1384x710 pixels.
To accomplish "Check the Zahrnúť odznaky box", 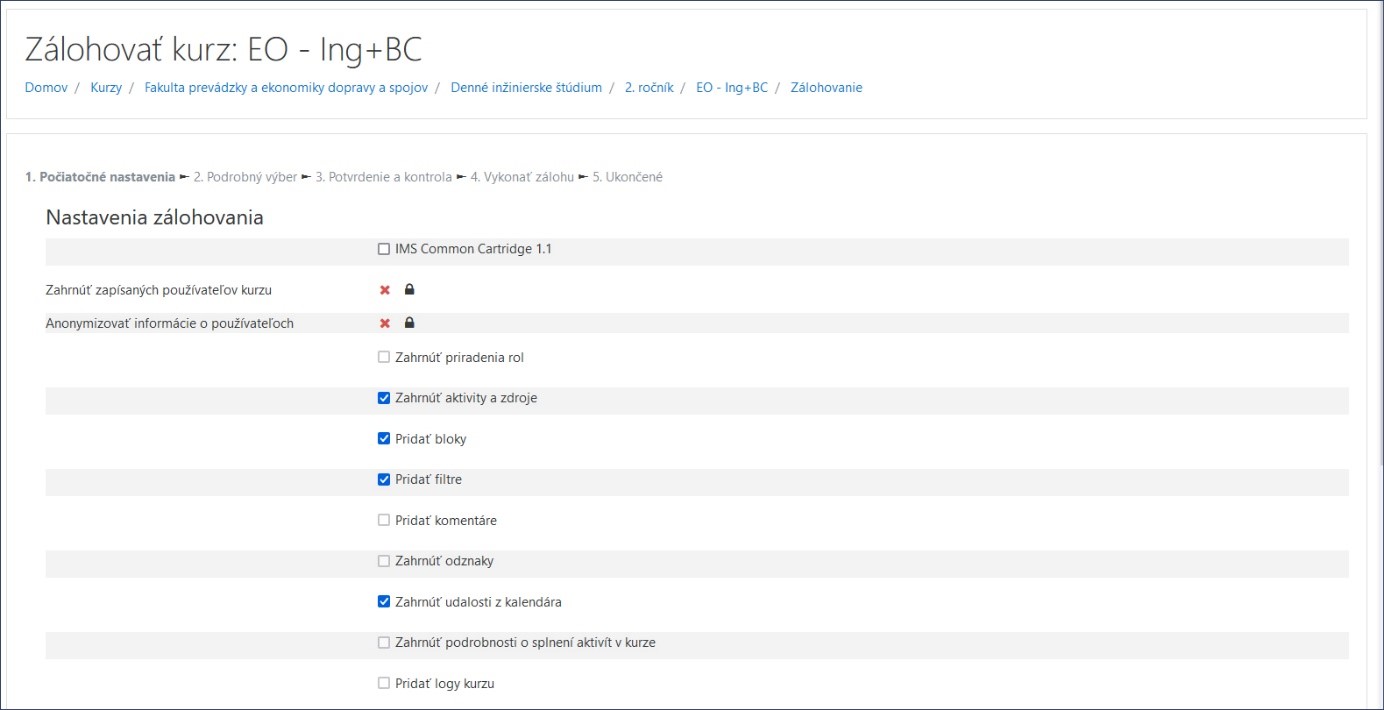I will click(384, 561).
